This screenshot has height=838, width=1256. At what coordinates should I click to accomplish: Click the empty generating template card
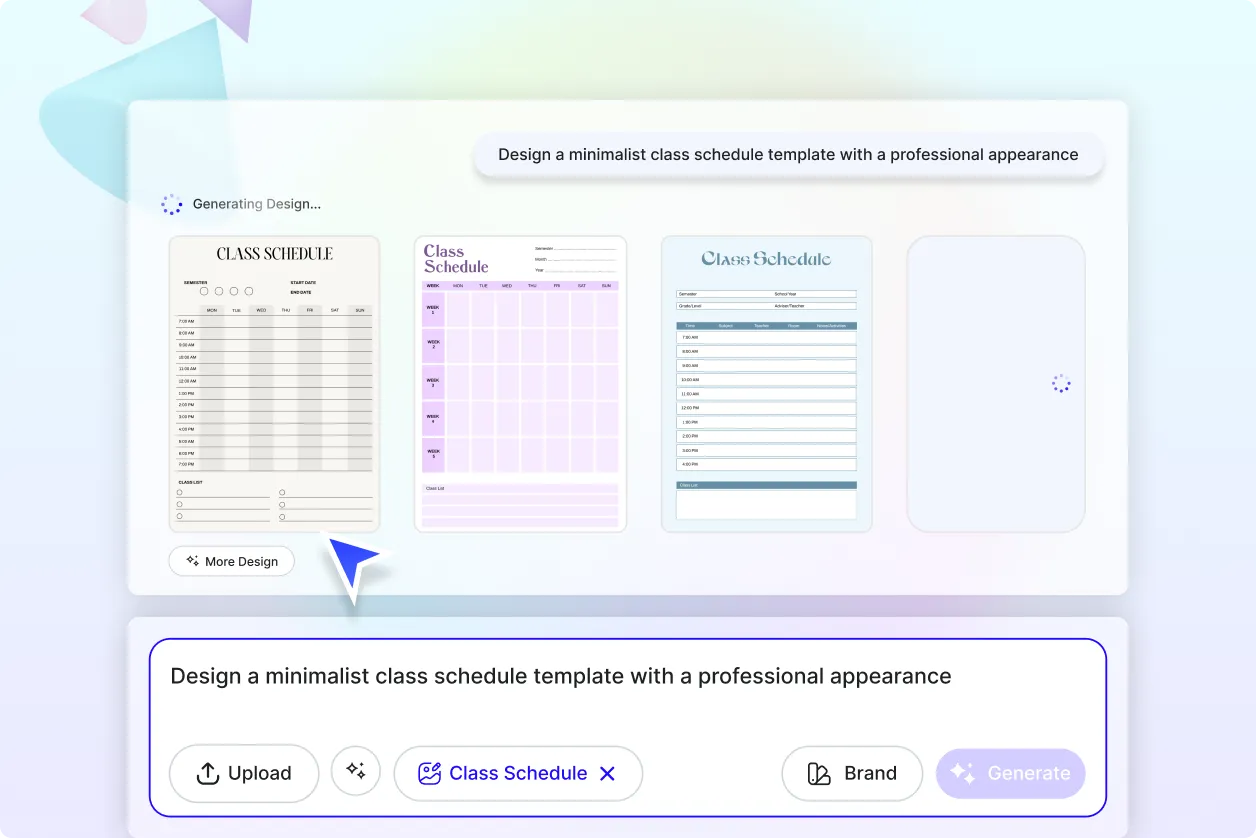(996, 383)
